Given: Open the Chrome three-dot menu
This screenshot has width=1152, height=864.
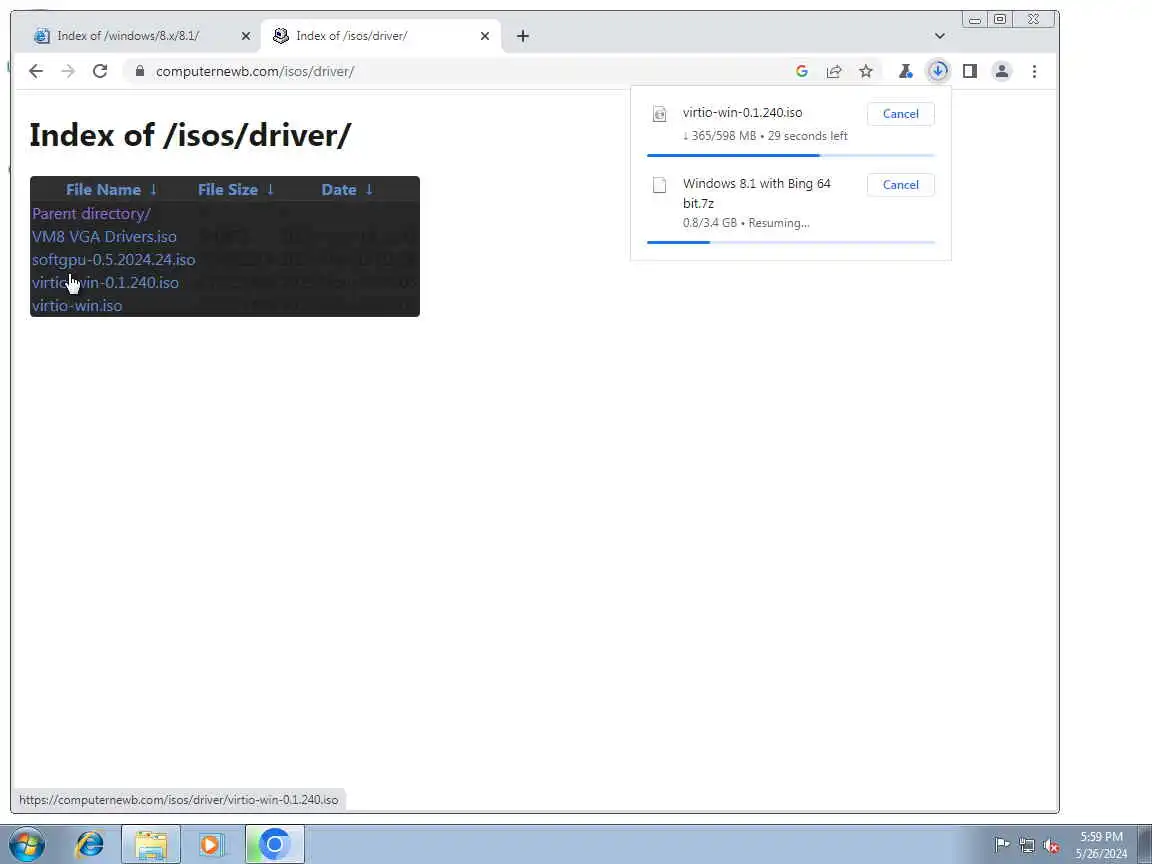Looking at the screenshot, I should click(1034, 71).
